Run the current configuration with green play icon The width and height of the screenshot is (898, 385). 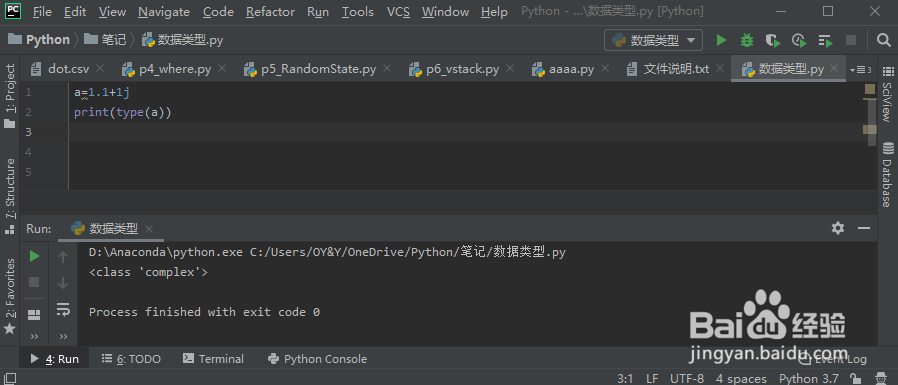click(x=722, y=40)
